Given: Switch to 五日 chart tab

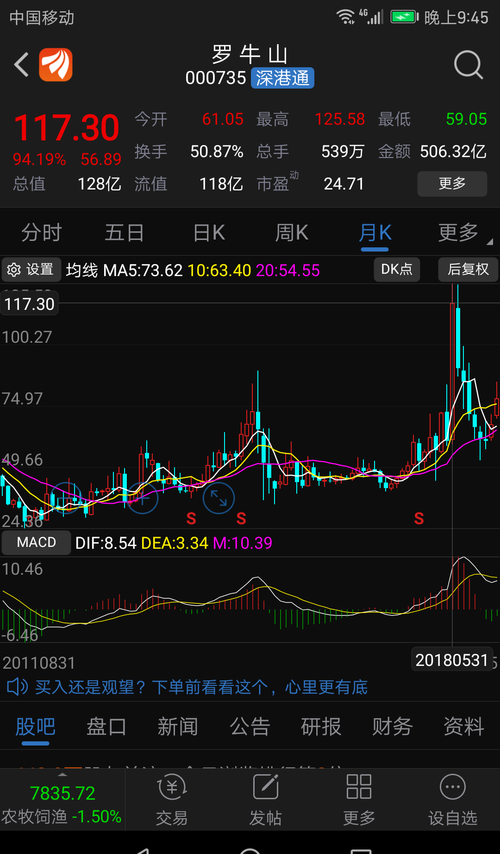Looking at the screenshot, I should pos(124,233).
